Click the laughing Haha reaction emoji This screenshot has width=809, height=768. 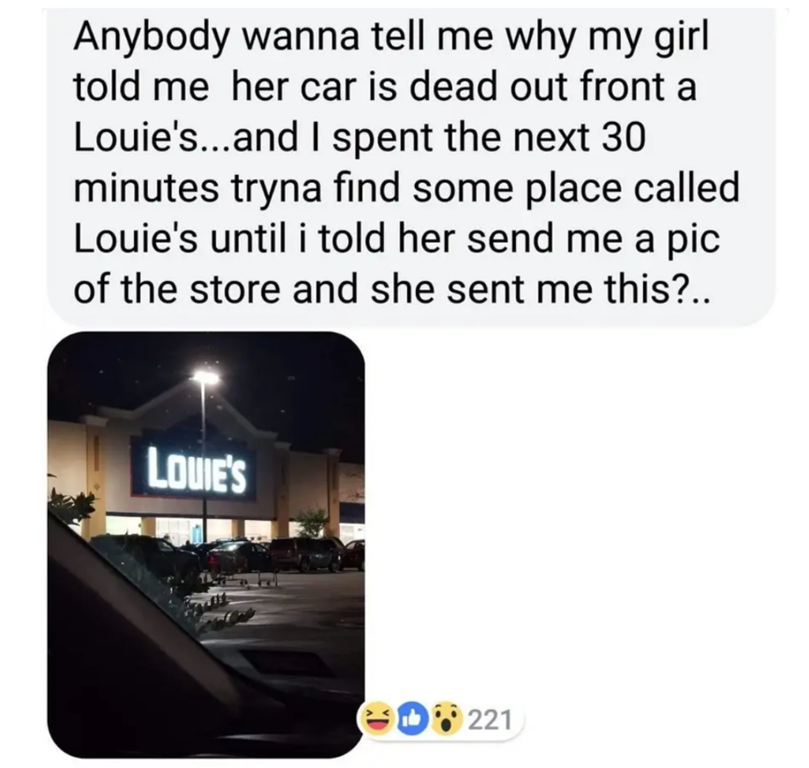(378, 720)
